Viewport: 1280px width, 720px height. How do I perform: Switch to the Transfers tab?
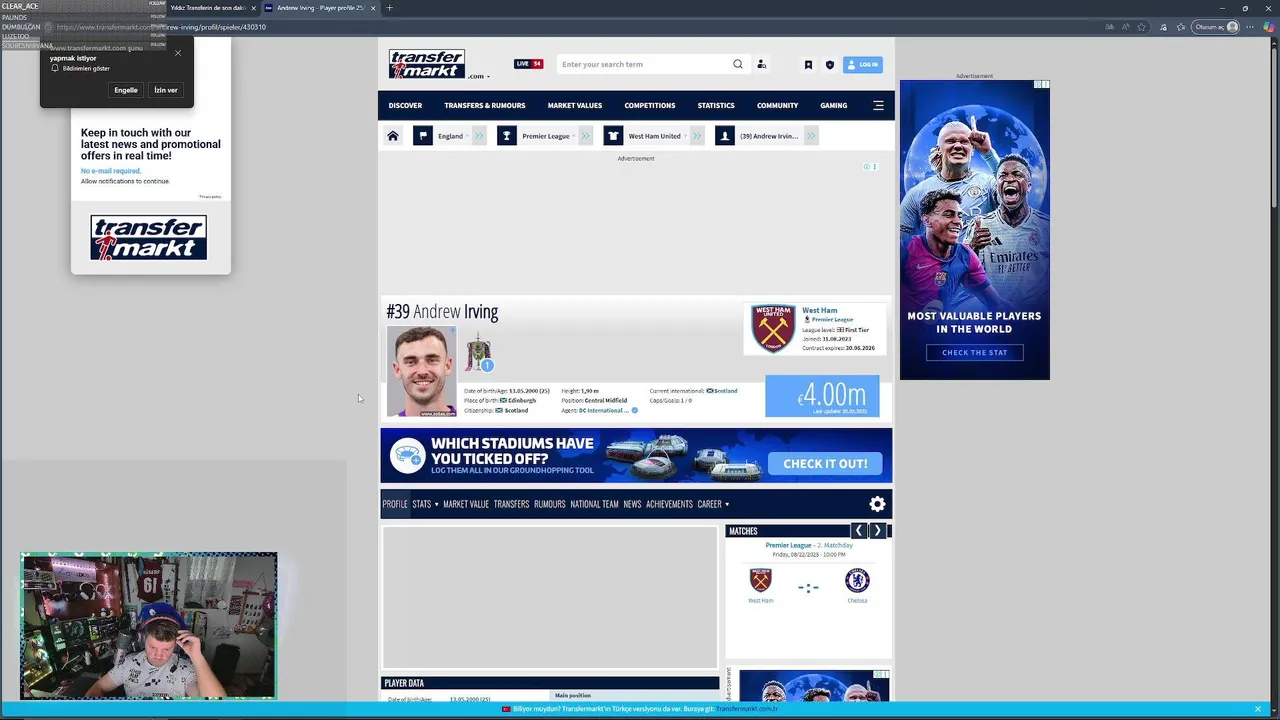(511, 504)
